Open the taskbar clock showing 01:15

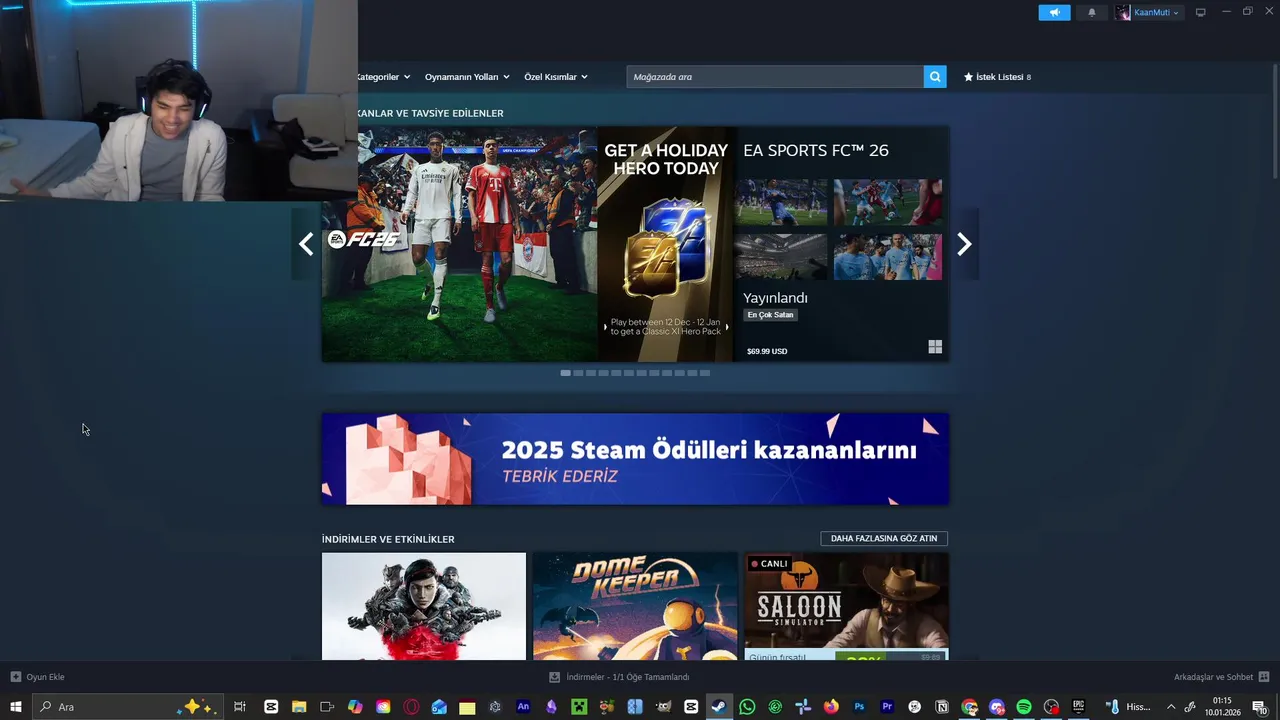(1222, 707)
